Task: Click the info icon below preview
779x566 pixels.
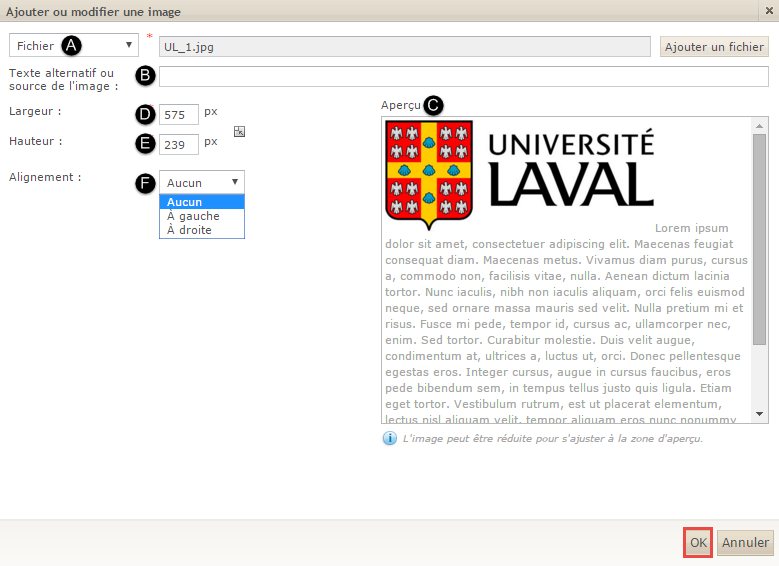Action: pyautogui.click(x=390, y=438)
